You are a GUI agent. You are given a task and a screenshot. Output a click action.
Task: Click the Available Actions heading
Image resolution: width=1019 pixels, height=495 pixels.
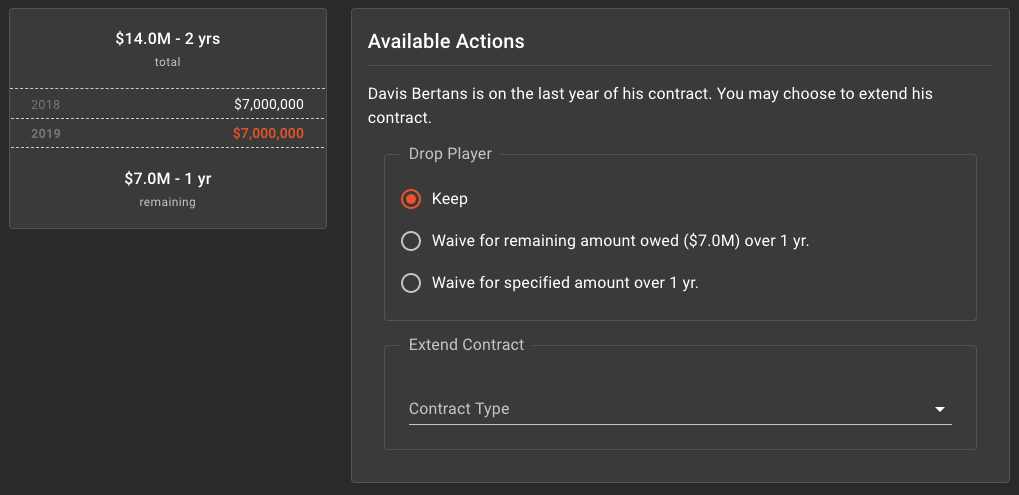pos(446,42)
